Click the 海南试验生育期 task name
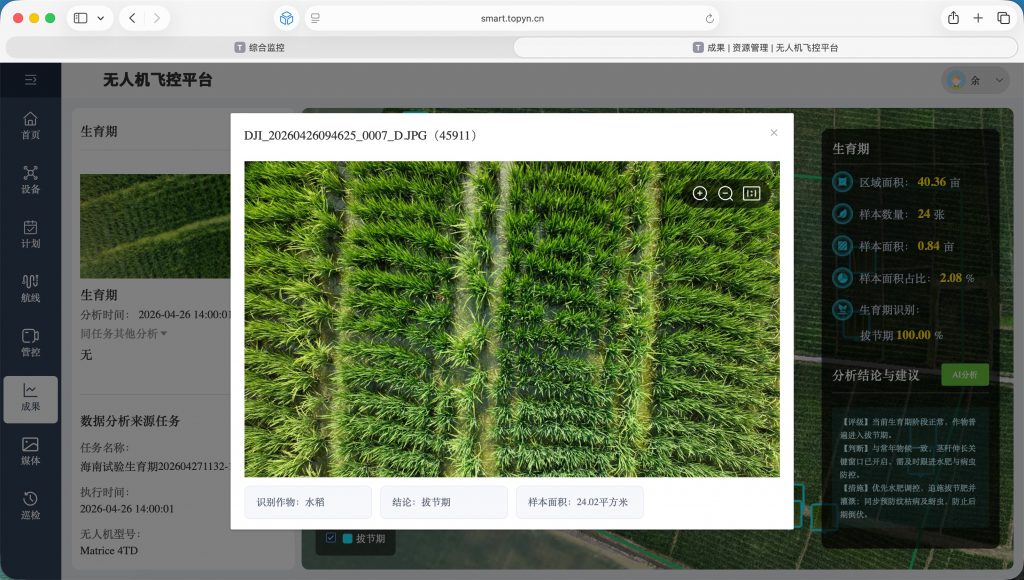Viewport: 1024px width, 580px height. pyautogui.click(x=155, y=466)
